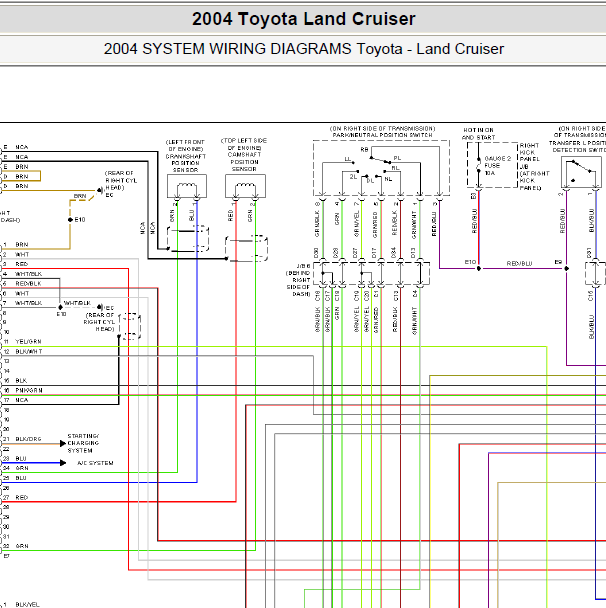Select the 'WHT' wire label at pin 2
This screenshot has height=608, width=606.
22,254
